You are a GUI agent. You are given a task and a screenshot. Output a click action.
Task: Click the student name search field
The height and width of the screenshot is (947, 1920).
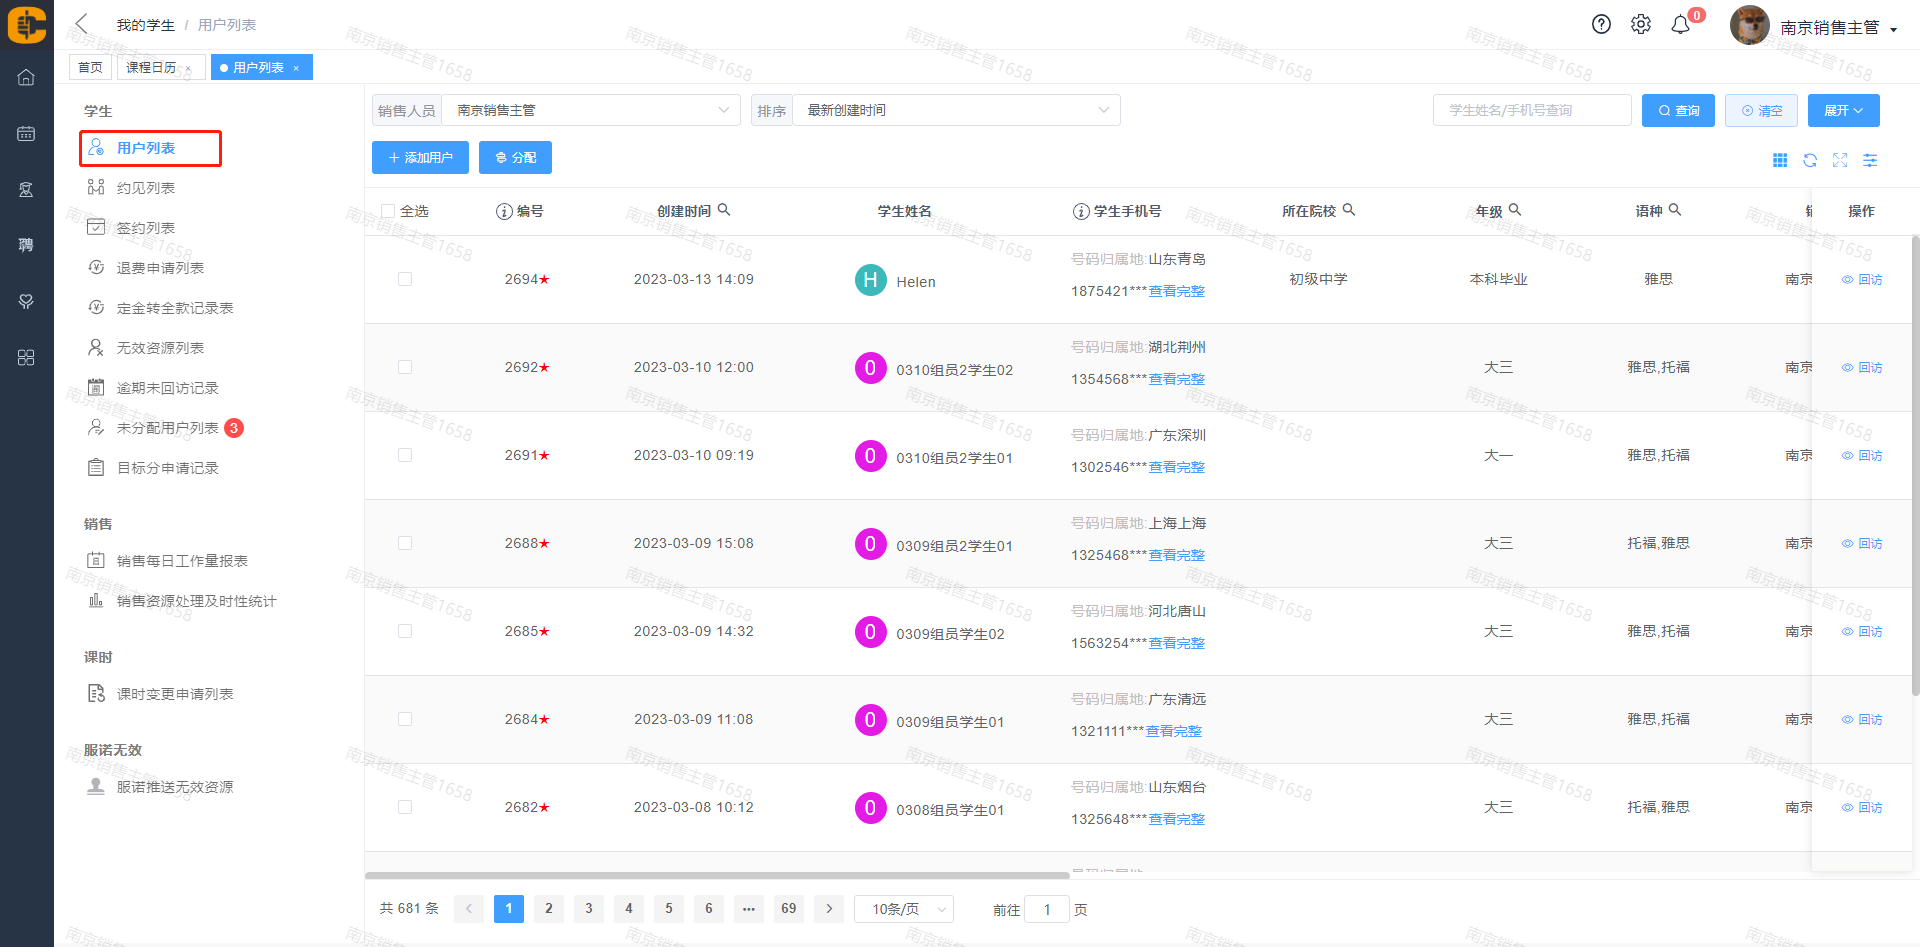pos(1531,110)
